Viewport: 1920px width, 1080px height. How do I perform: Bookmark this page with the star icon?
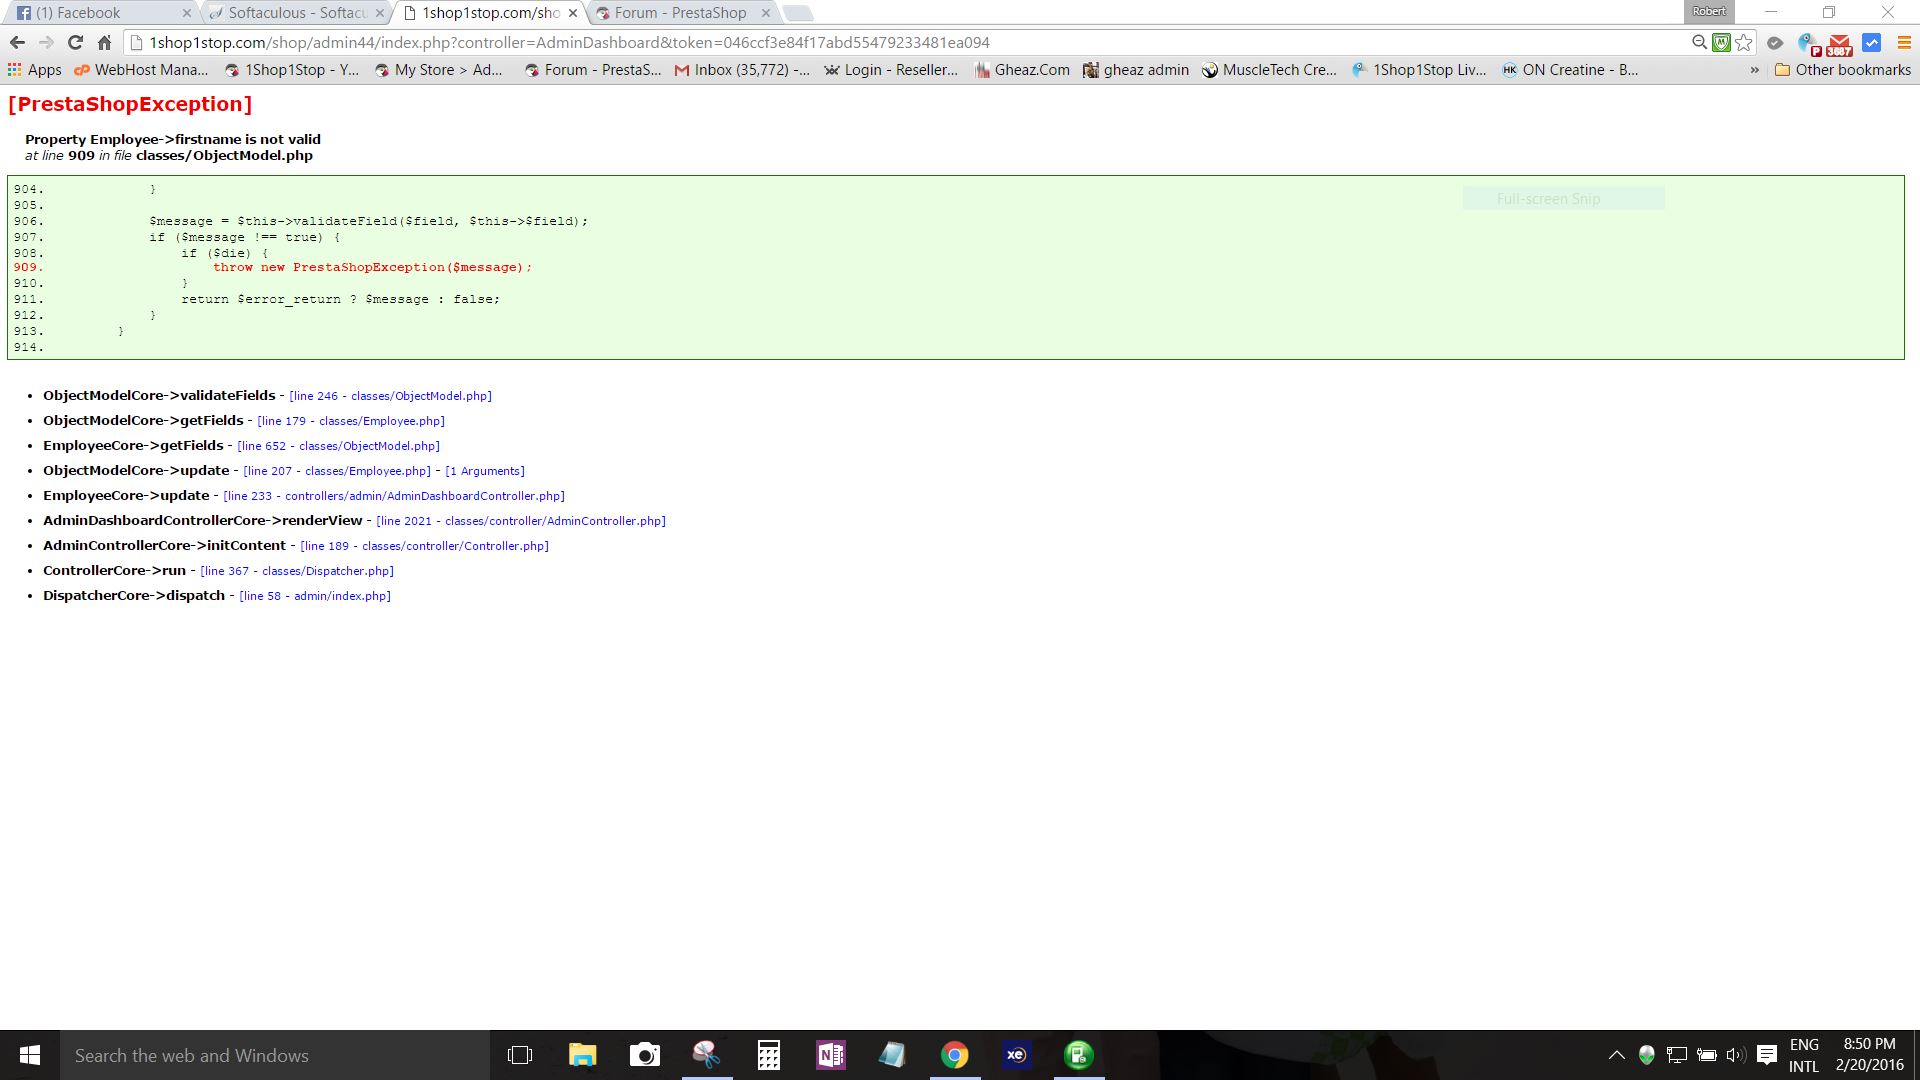click(x=1744, y=43)
